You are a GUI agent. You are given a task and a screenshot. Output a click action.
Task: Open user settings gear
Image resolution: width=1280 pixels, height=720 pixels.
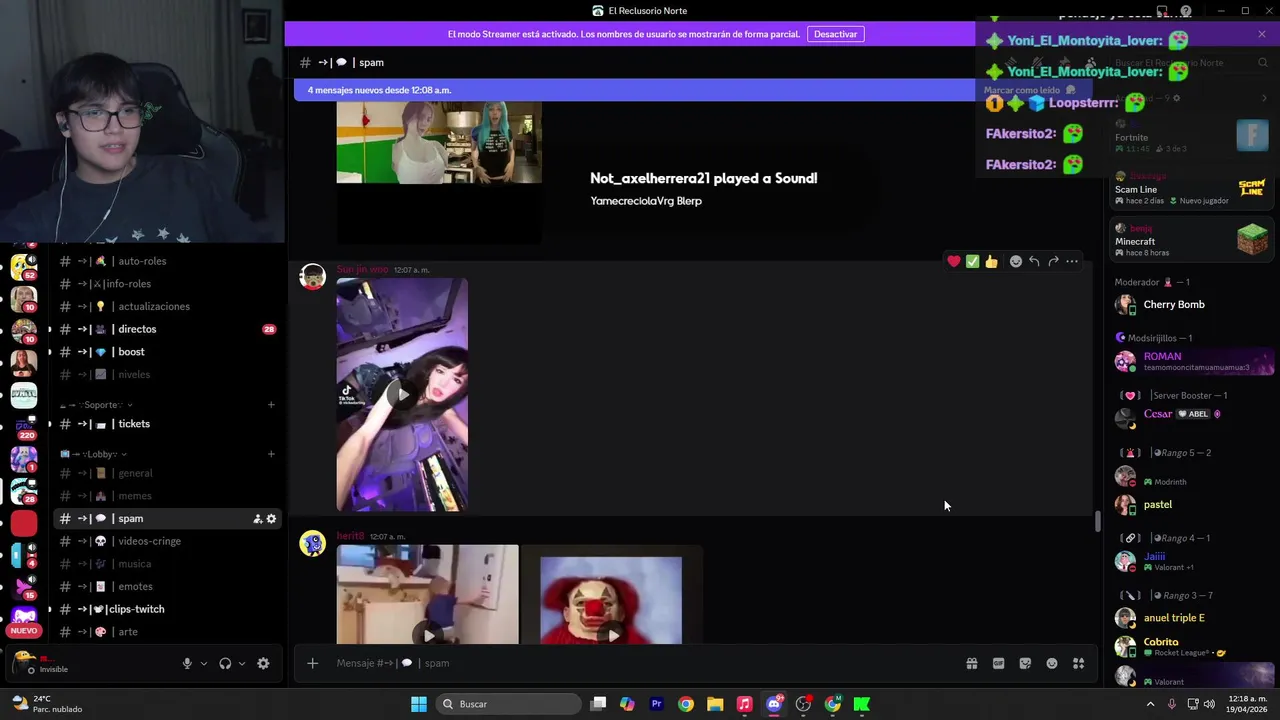[263, 663]
